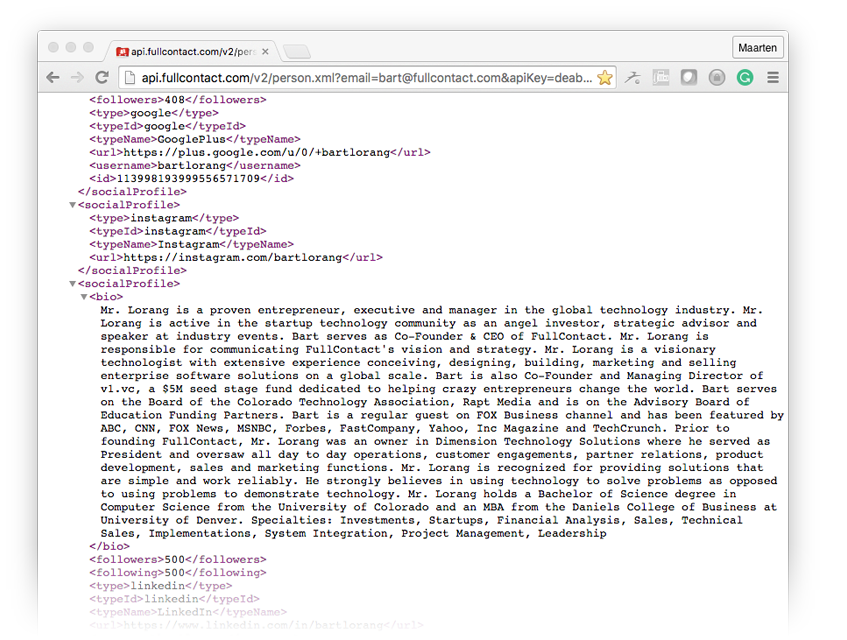Viewport: 847px width, 640px height.
Task: Reload the current page
Action: (102, 78)
